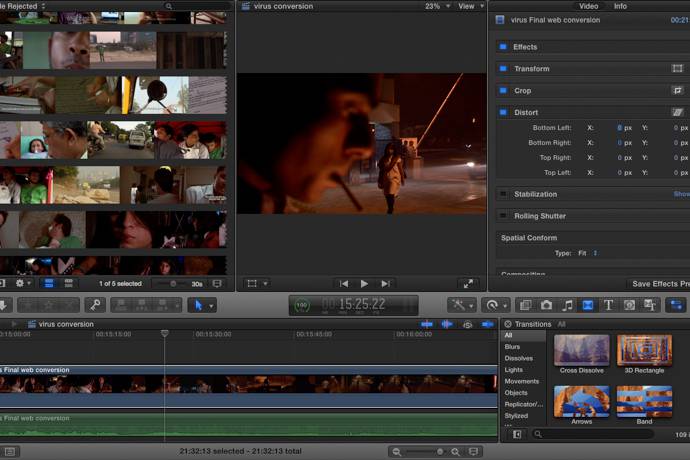Toggle video skimming in timeline
Screen dimensions: 690x460
click(426, 324)
